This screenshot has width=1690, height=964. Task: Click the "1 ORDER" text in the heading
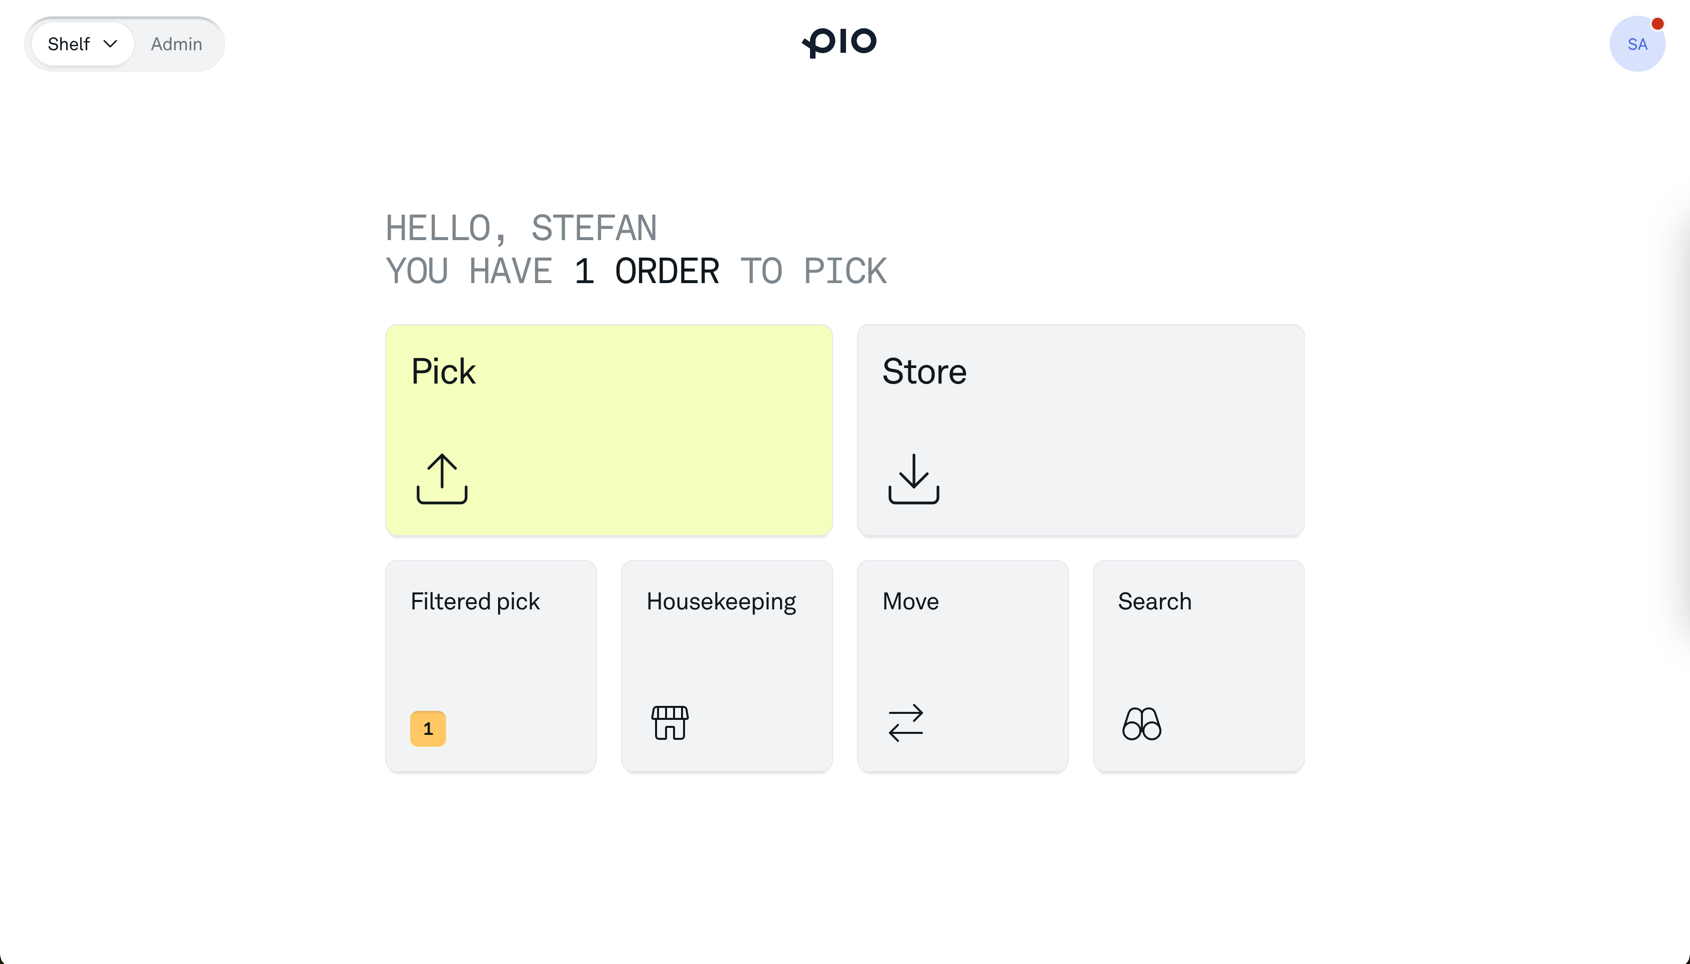point(646,272)
